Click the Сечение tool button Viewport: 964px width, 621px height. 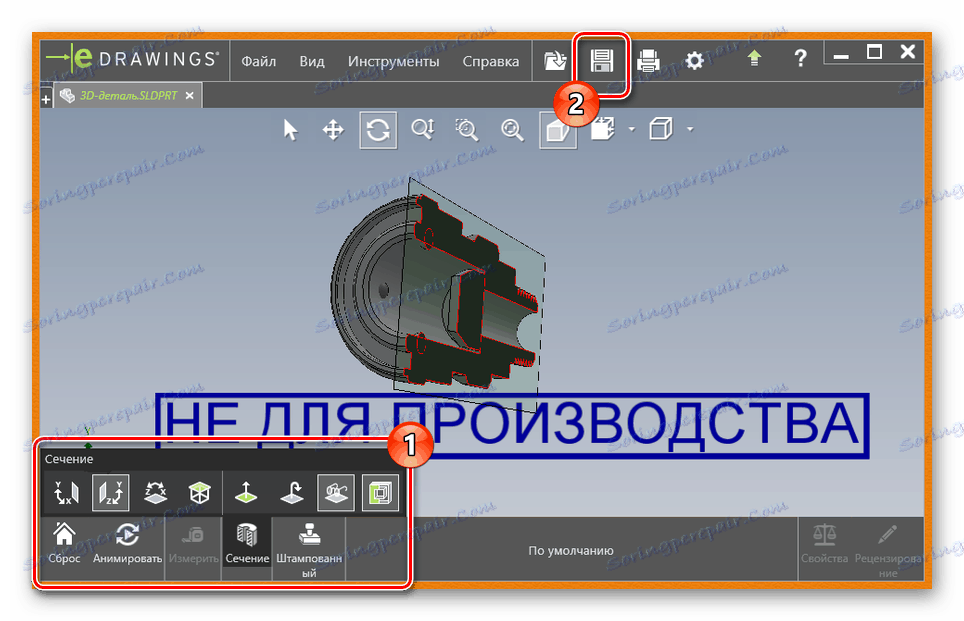tap(247, 544)
